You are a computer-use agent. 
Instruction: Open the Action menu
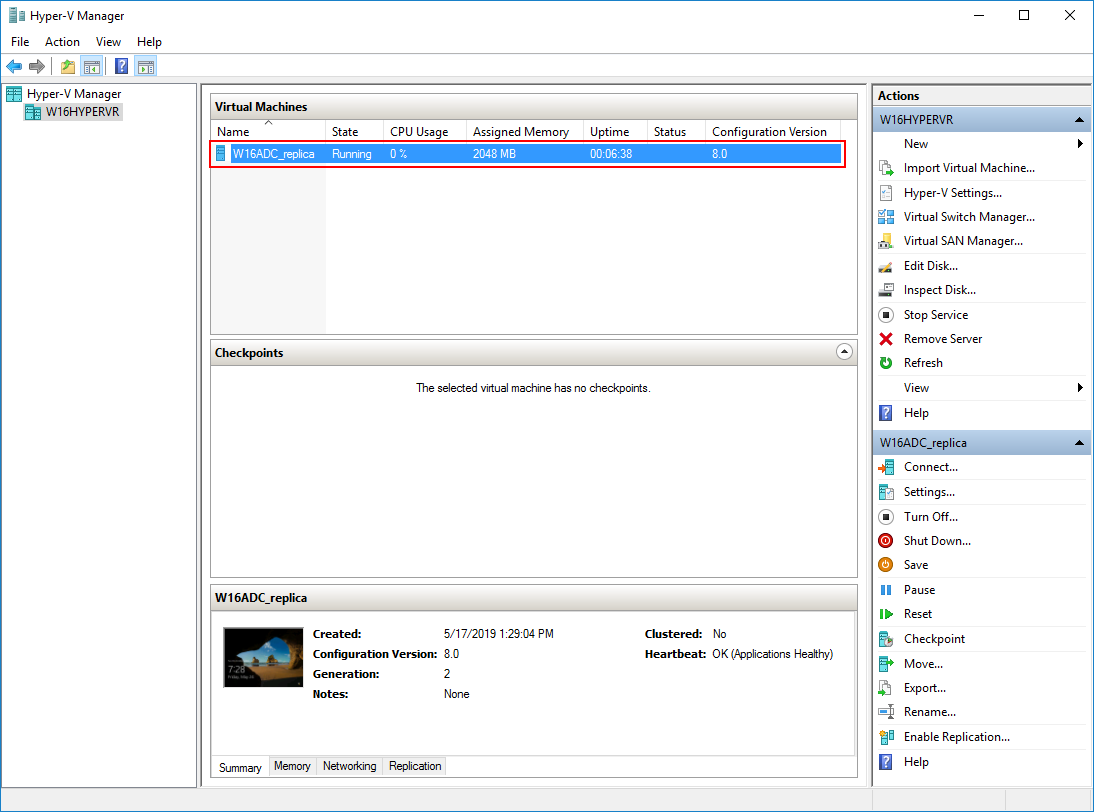click(x=62, y=42)
